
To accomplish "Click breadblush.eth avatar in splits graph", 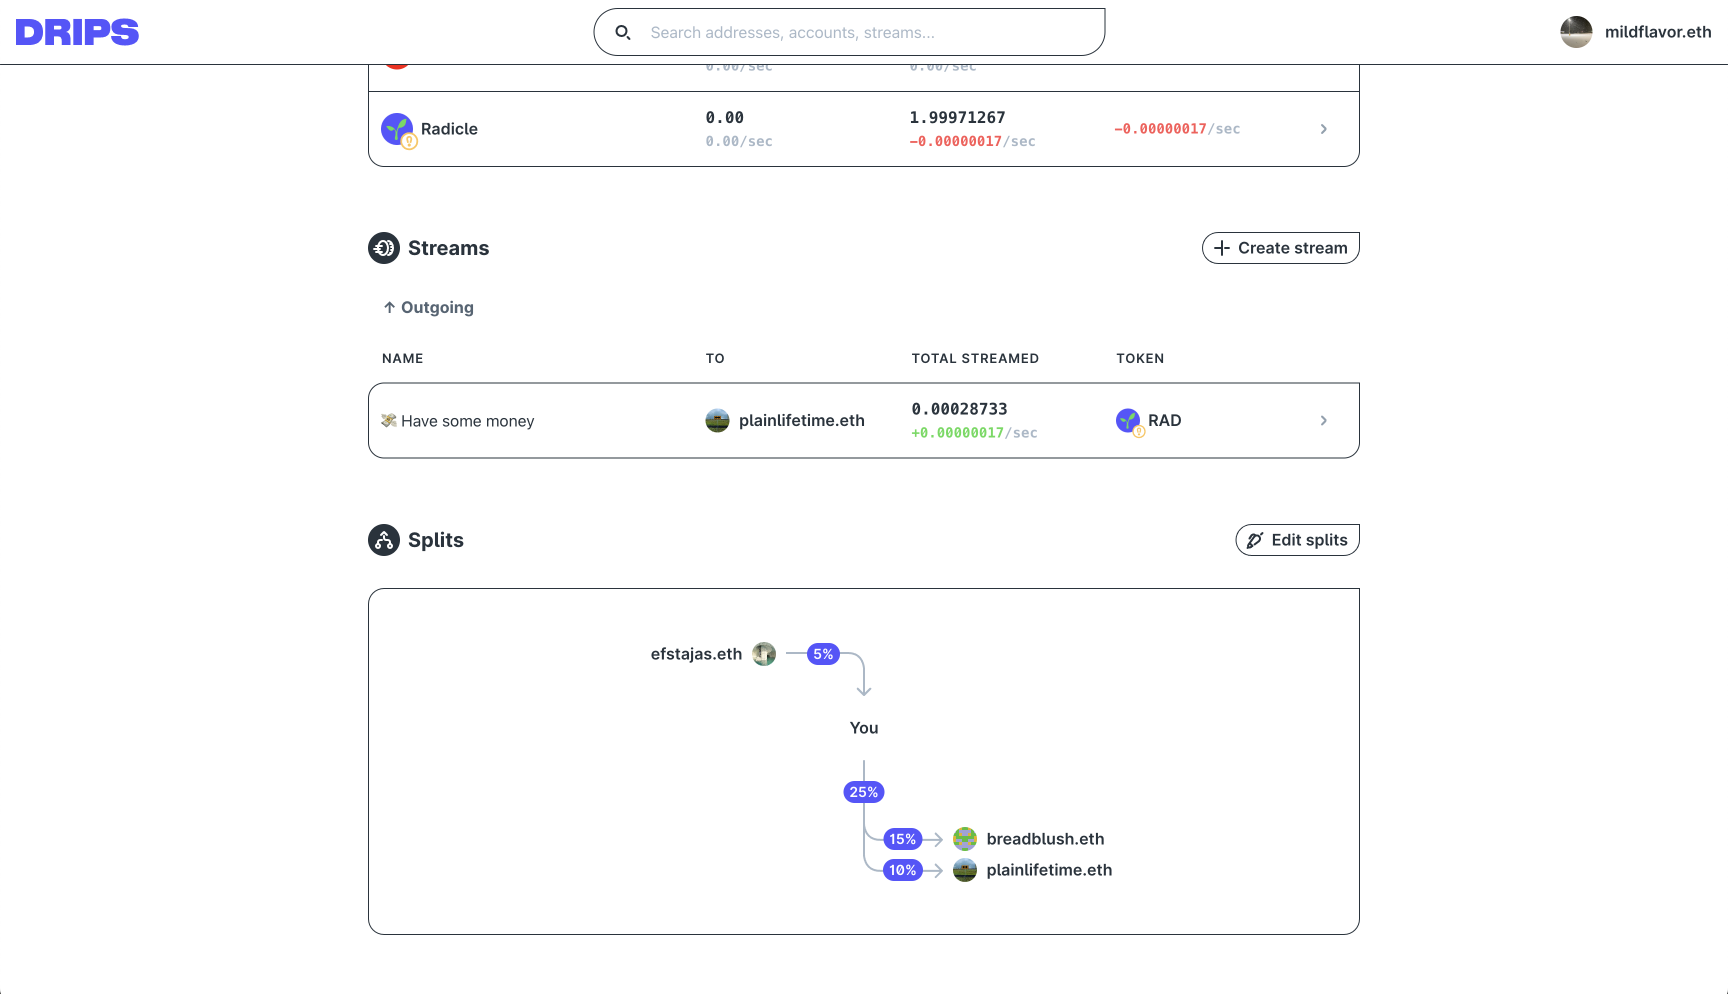I will 965,839.
